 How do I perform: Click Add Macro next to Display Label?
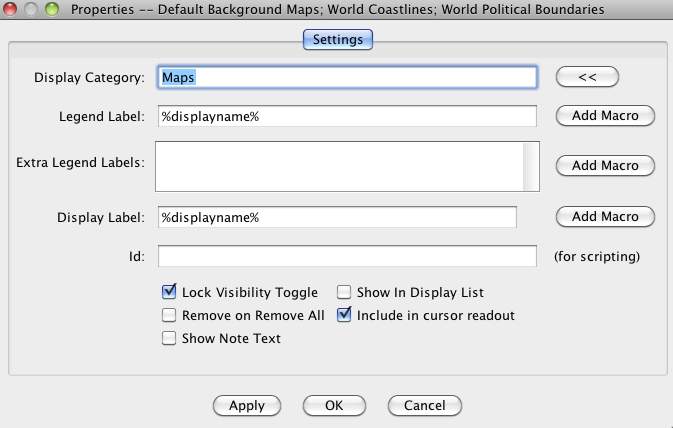point(605,217)
